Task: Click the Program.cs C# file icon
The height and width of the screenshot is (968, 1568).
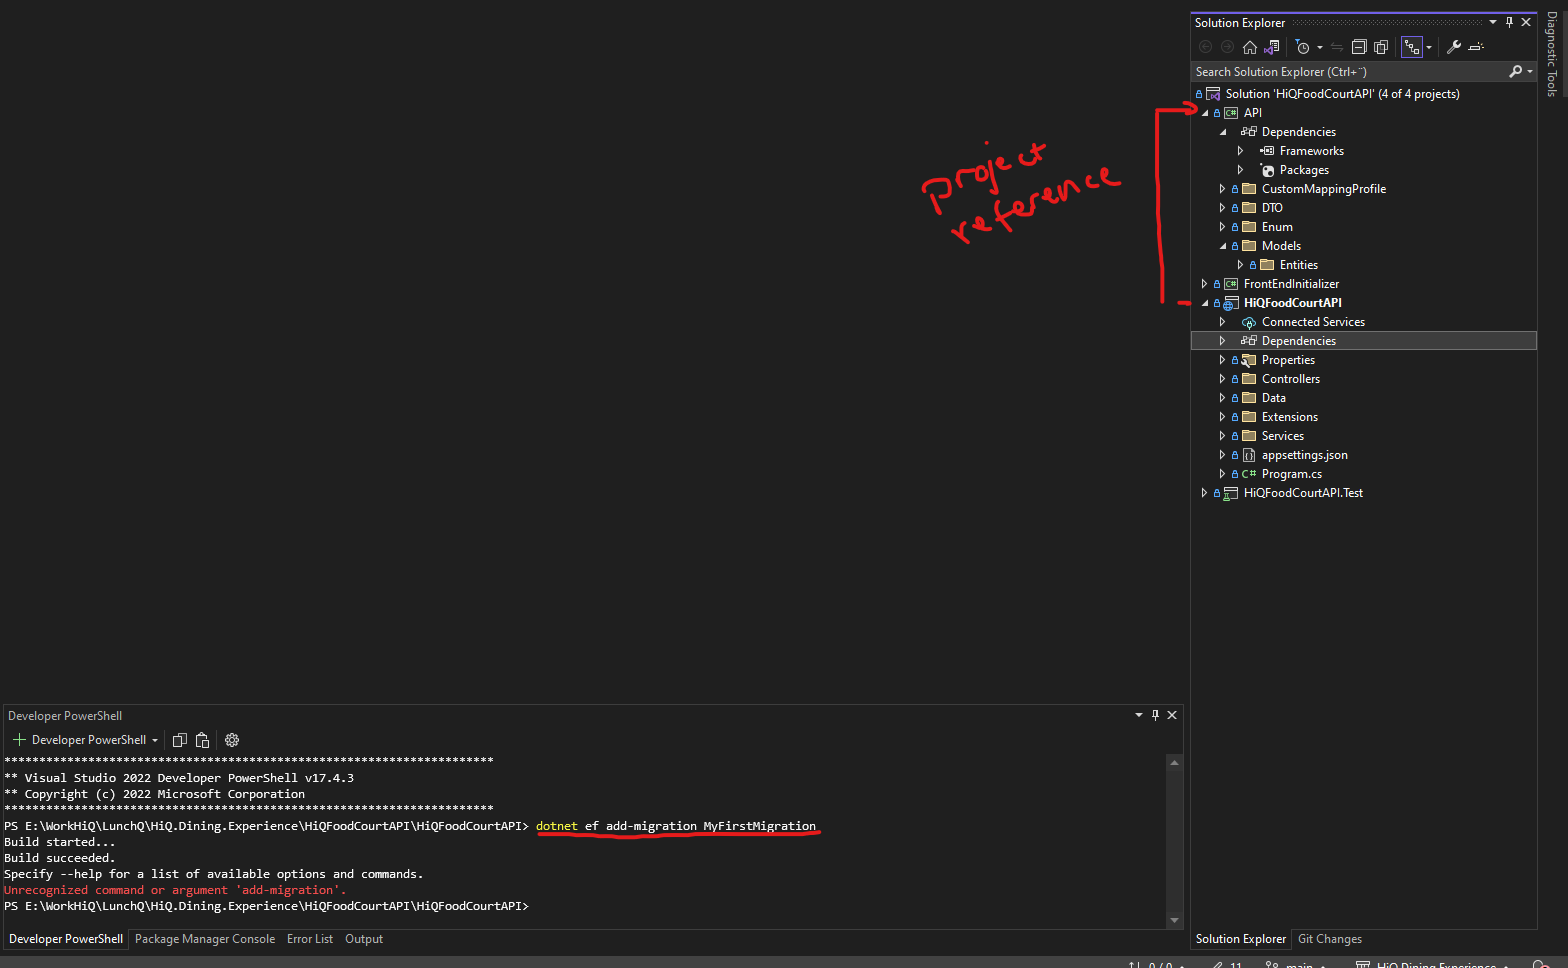Action: coord(1249,474)
